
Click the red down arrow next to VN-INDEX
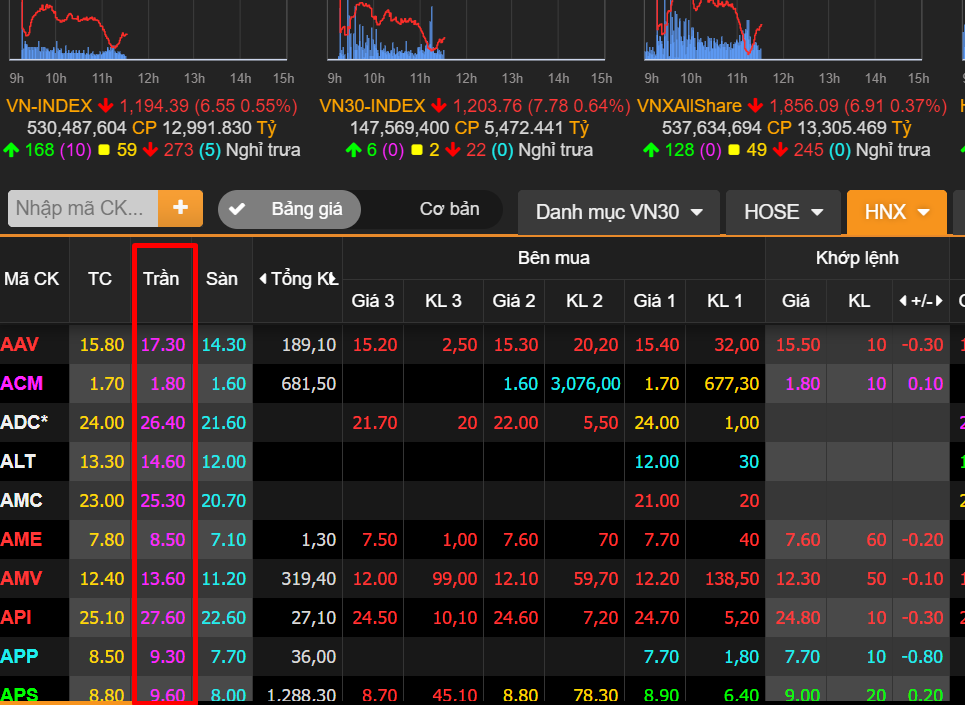tap(106, 106)
